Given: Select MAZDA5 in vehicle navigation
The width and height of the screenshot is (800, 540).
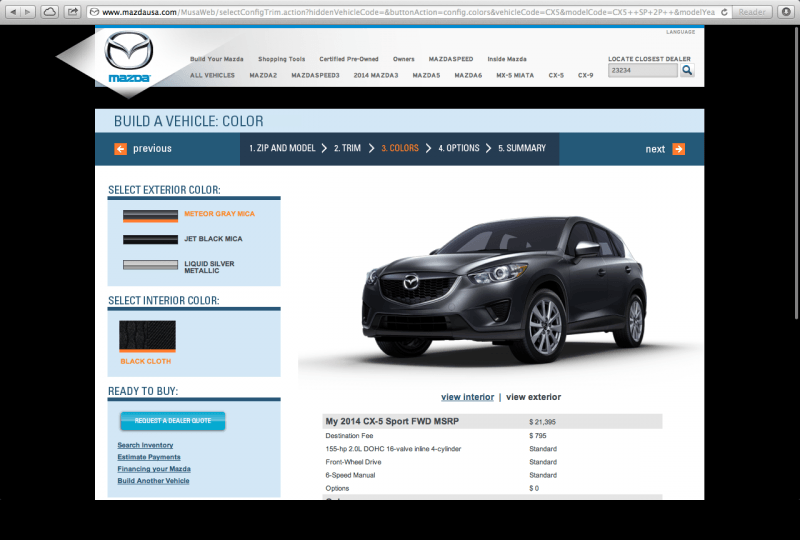Looking at the screenshot, I should pyautogui.click(x=427, y=75).
